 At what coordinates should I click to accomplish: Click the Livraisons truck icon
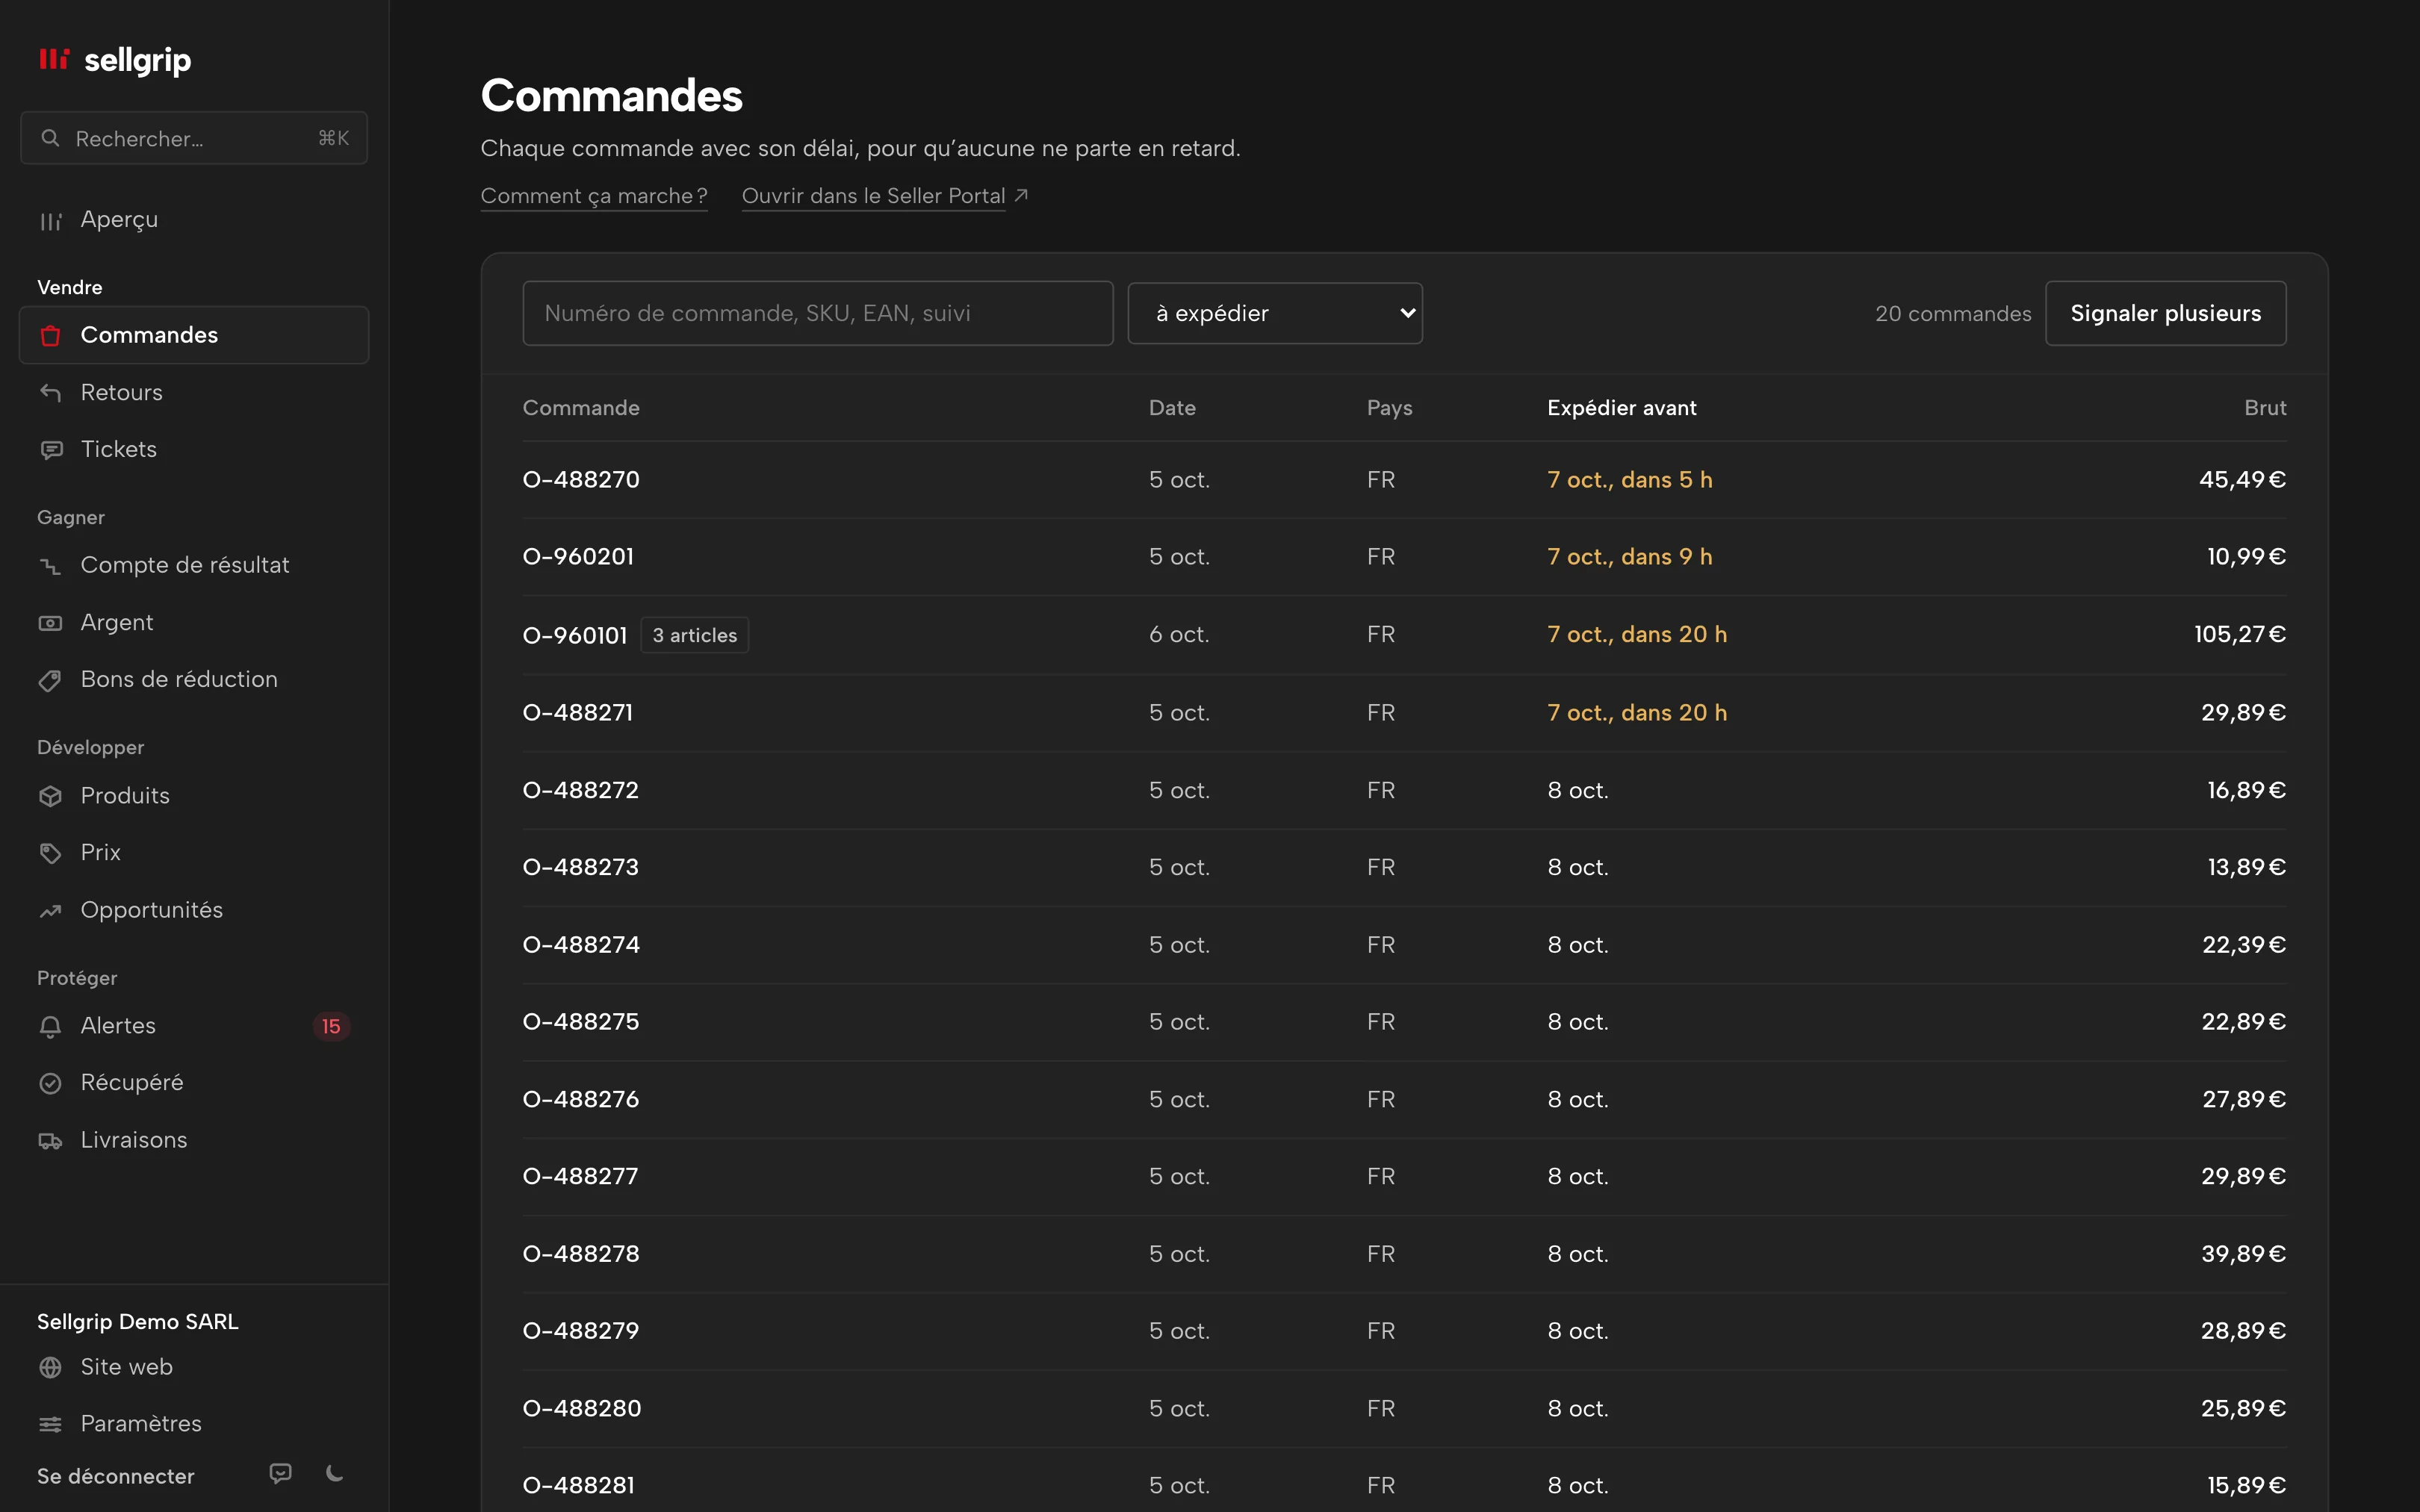coord(50,1140)
